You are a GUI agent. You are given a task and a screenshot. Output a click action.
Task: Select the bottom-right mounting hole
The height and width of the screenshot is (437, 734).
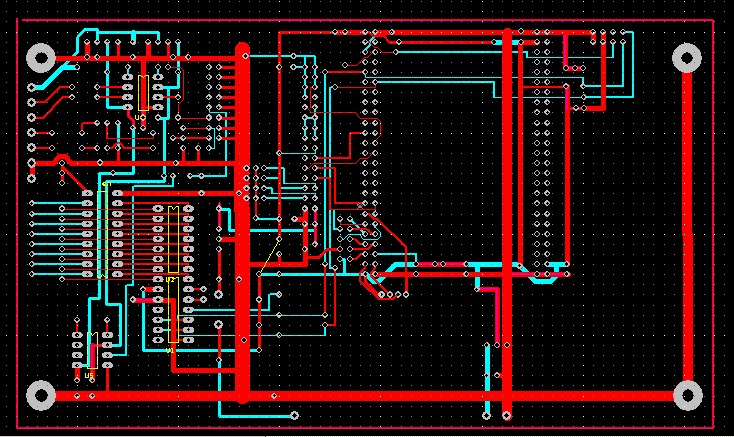[687, 395]
